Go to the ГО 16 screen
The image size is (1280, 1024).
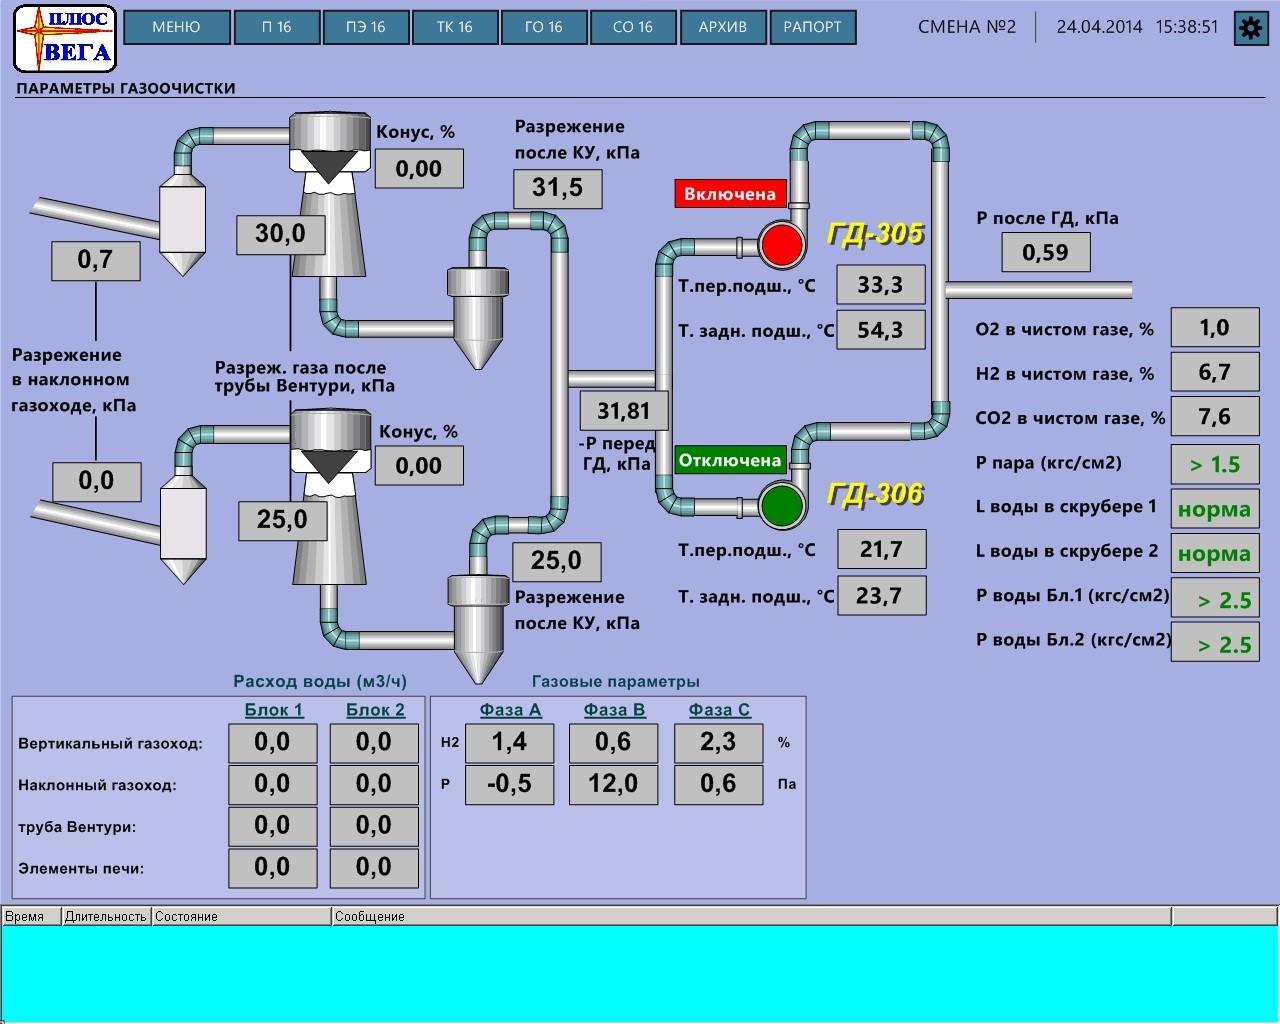tap(543, 27)
